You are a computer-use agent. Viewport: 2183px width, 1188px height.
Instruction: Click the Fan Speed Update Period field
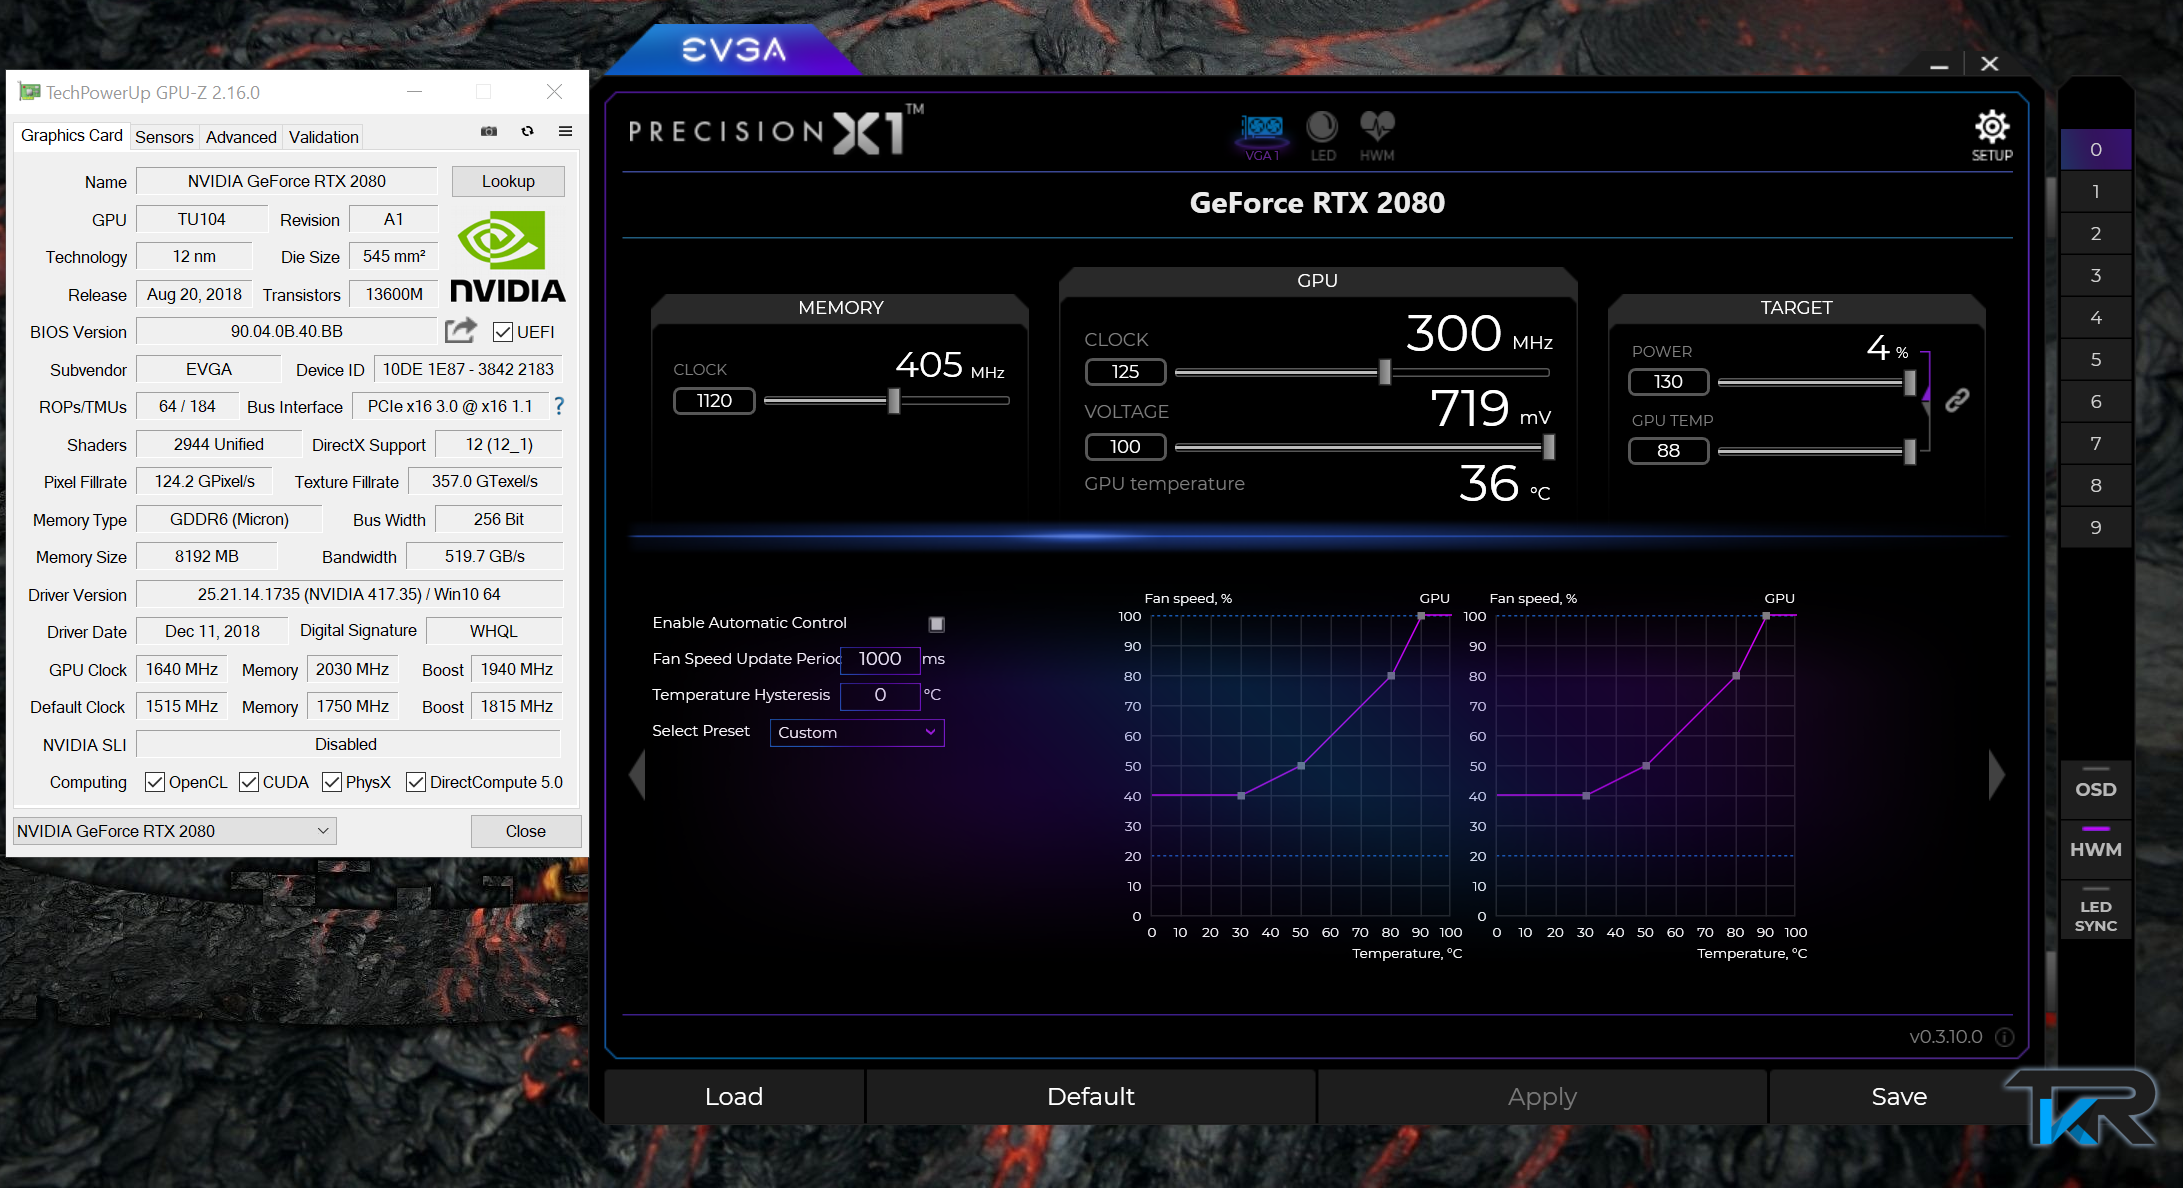pyautogui.click(x=880, y=659)
